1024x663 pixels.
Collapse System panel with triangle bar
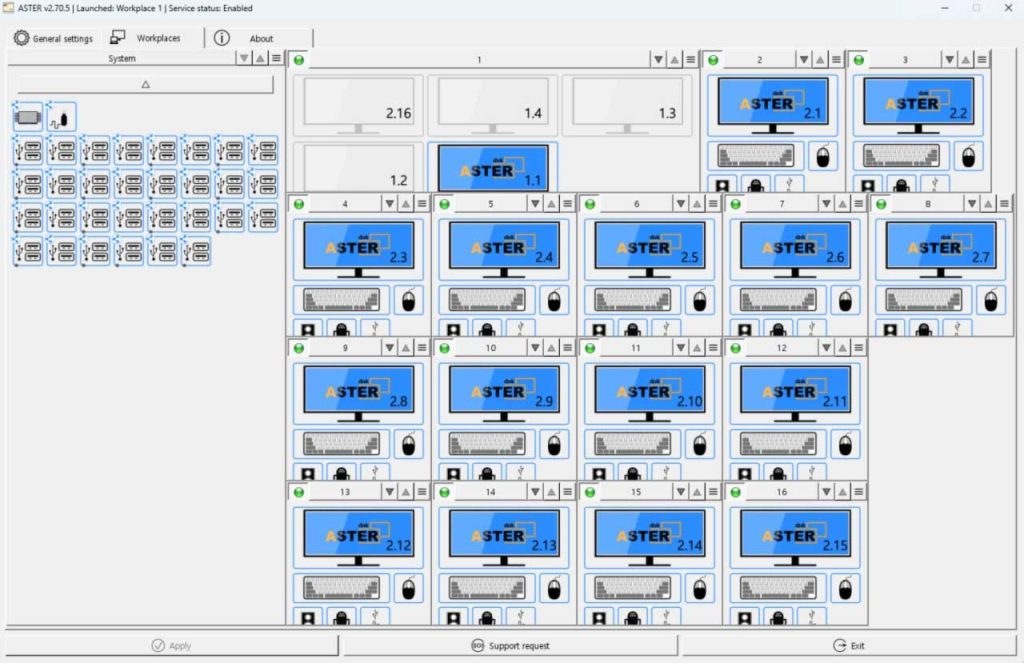point(145,84)
